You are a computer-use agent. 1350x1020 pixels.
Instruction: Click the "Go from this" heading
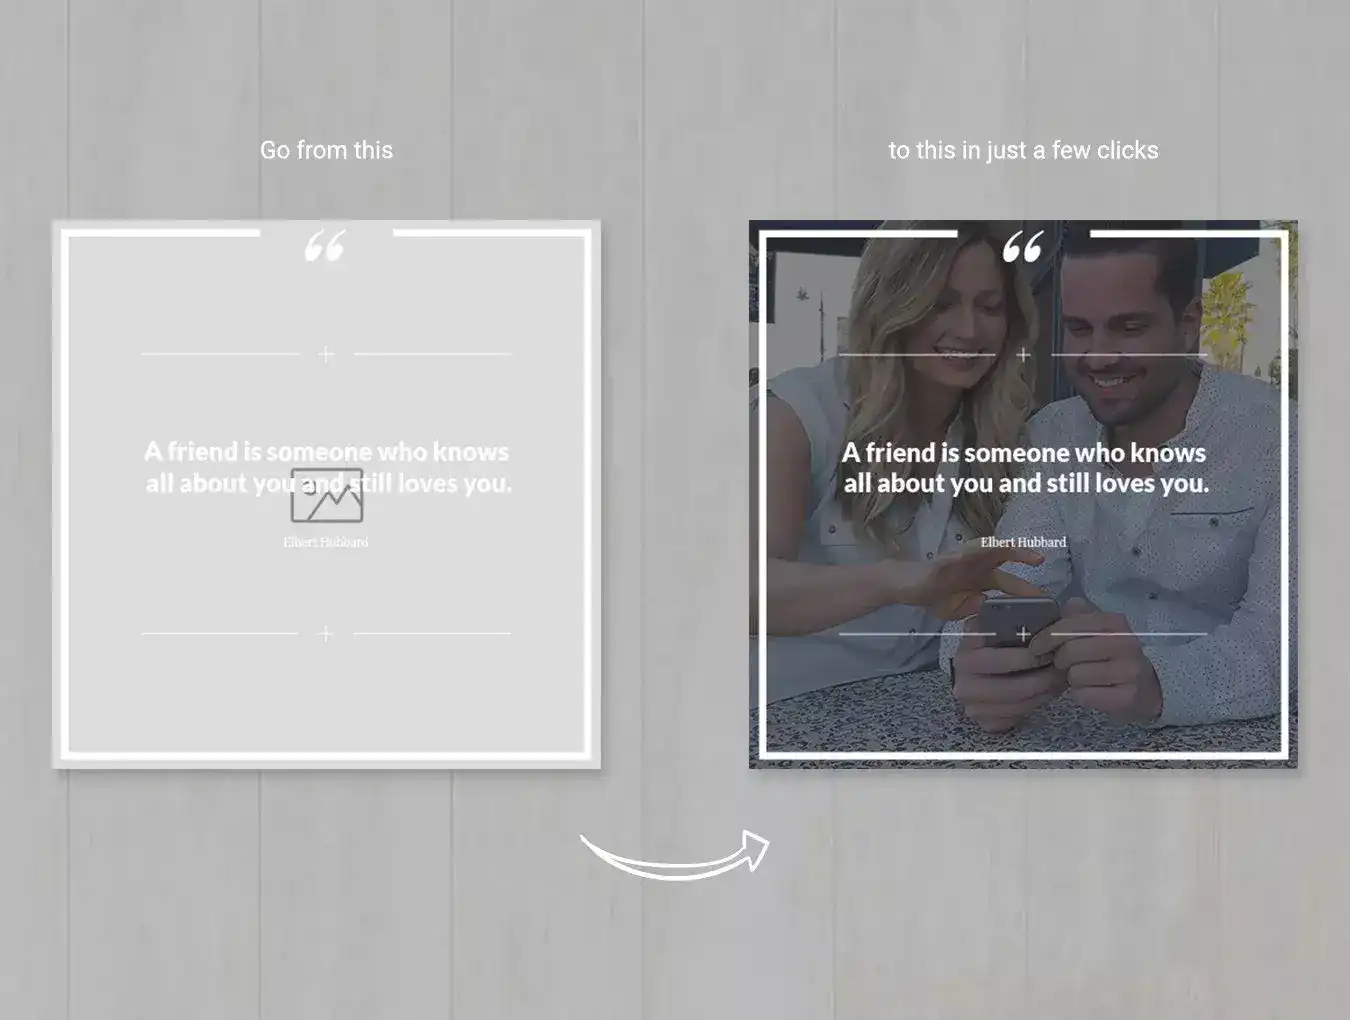326,150
